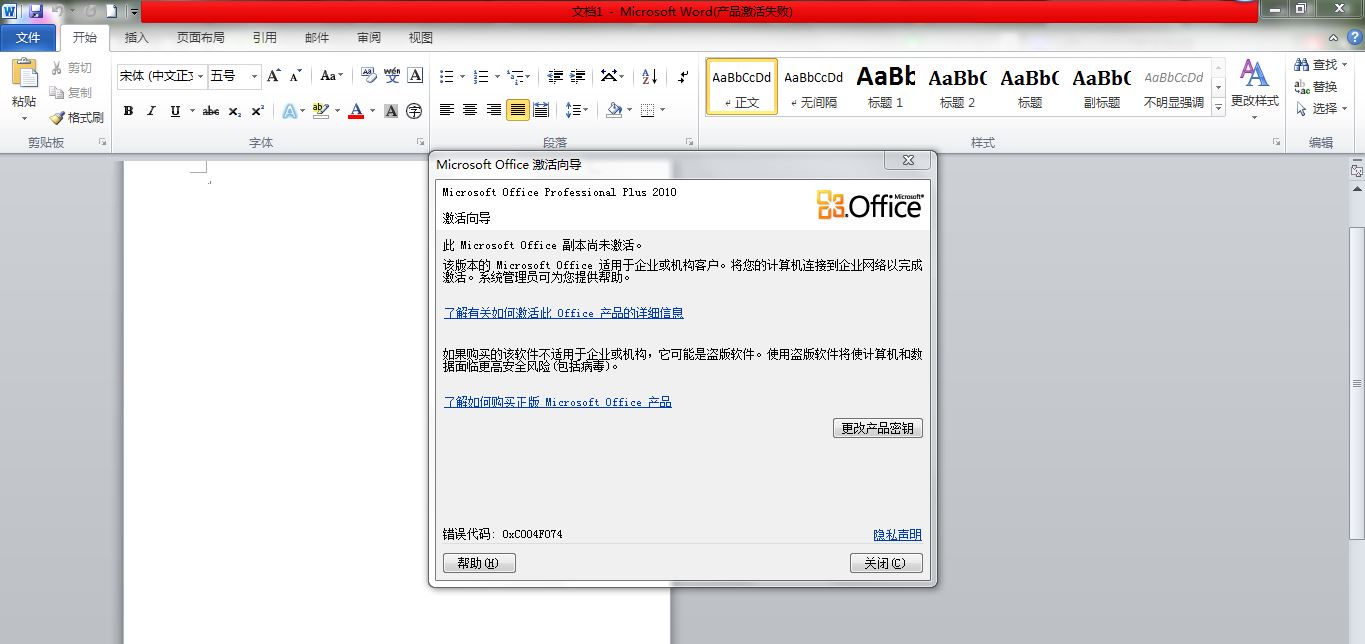1365x644 pixels.
Task: Click the Sort (排序) icon
Action: point(648,75)
